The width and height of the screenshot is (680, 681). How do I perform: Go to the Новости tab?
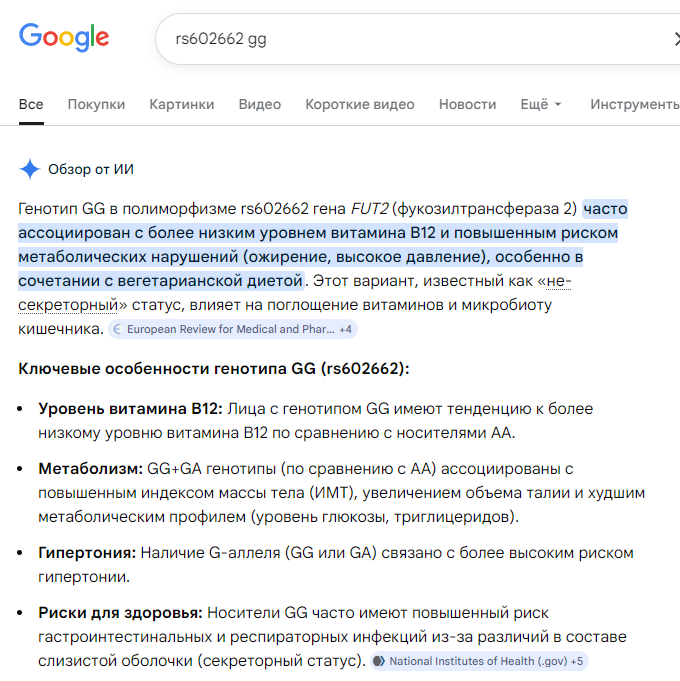tap(467, 104)
